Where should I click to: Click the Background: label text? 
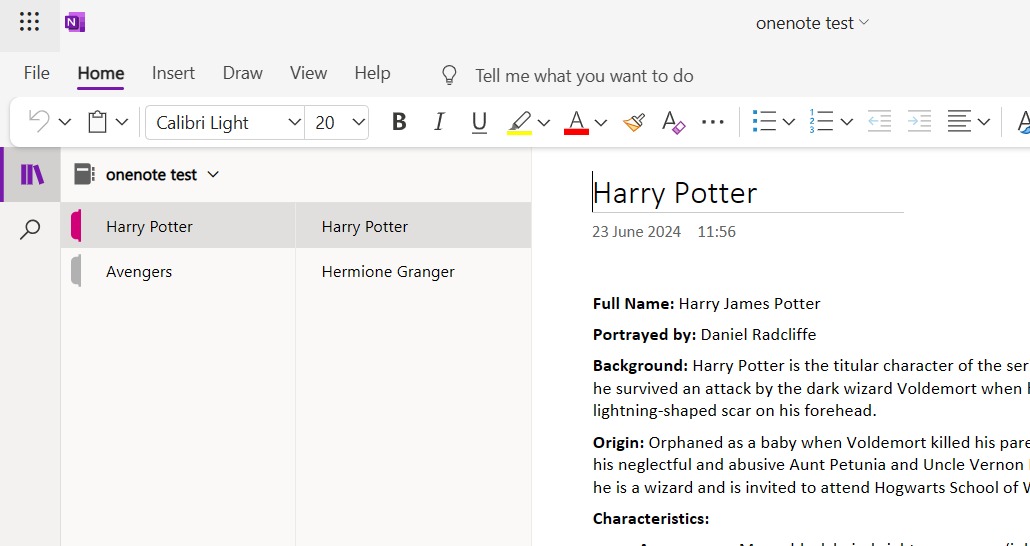640,365
